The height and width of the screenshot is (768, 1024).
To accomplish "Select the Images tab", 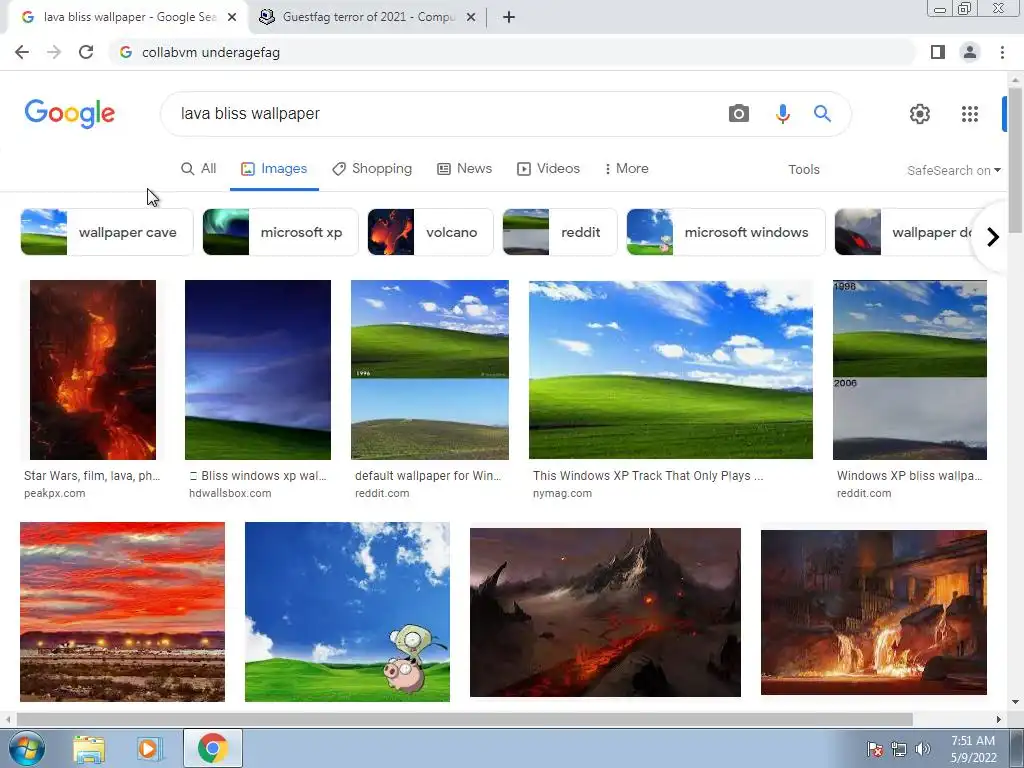I will 274,168.
